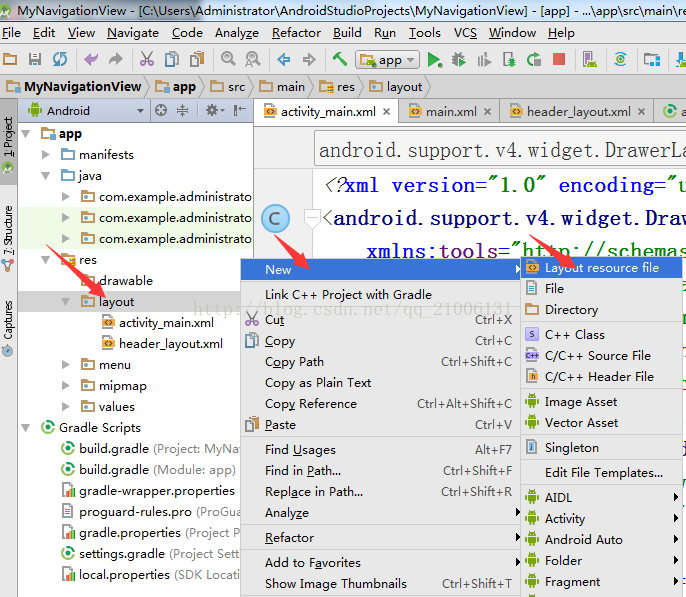Select C++ Class in the submenu
686x597 pixels.
point(602,335)
